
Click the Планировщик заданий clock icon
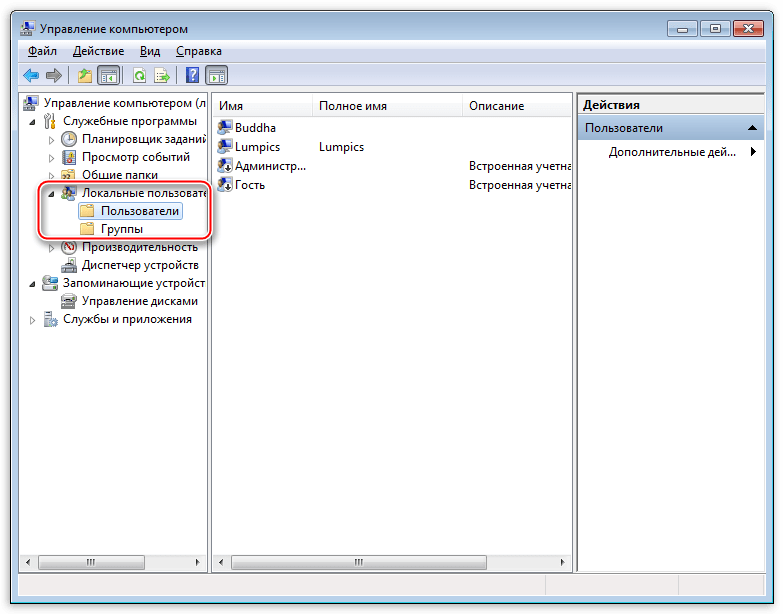pyautogui.click(x=69, y=138)
